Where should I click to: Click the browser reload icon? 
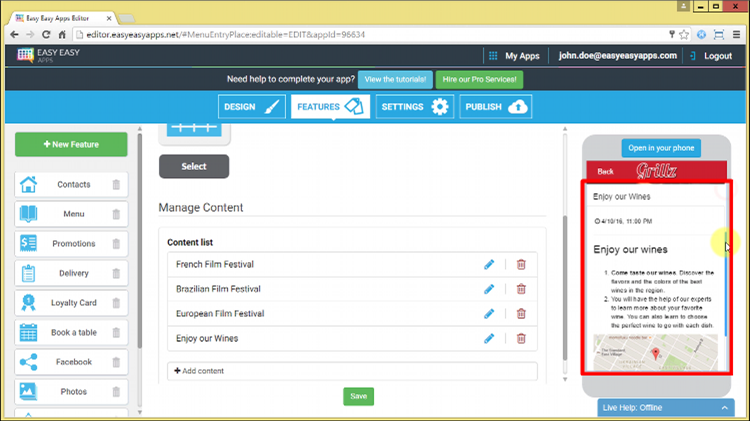point(47,34)
